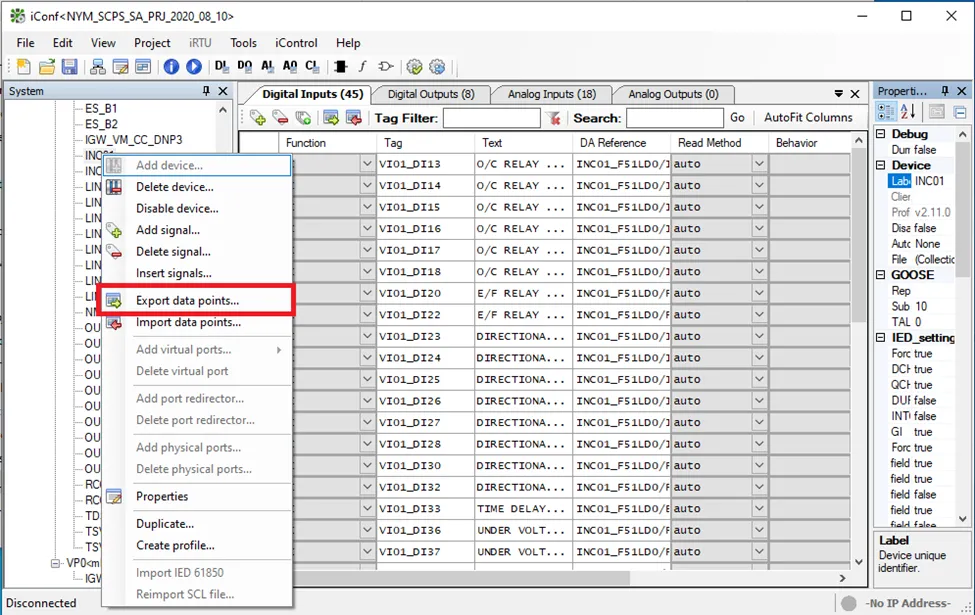Open the iControl menu
This screenshot has width=975, height=615.
296,43
